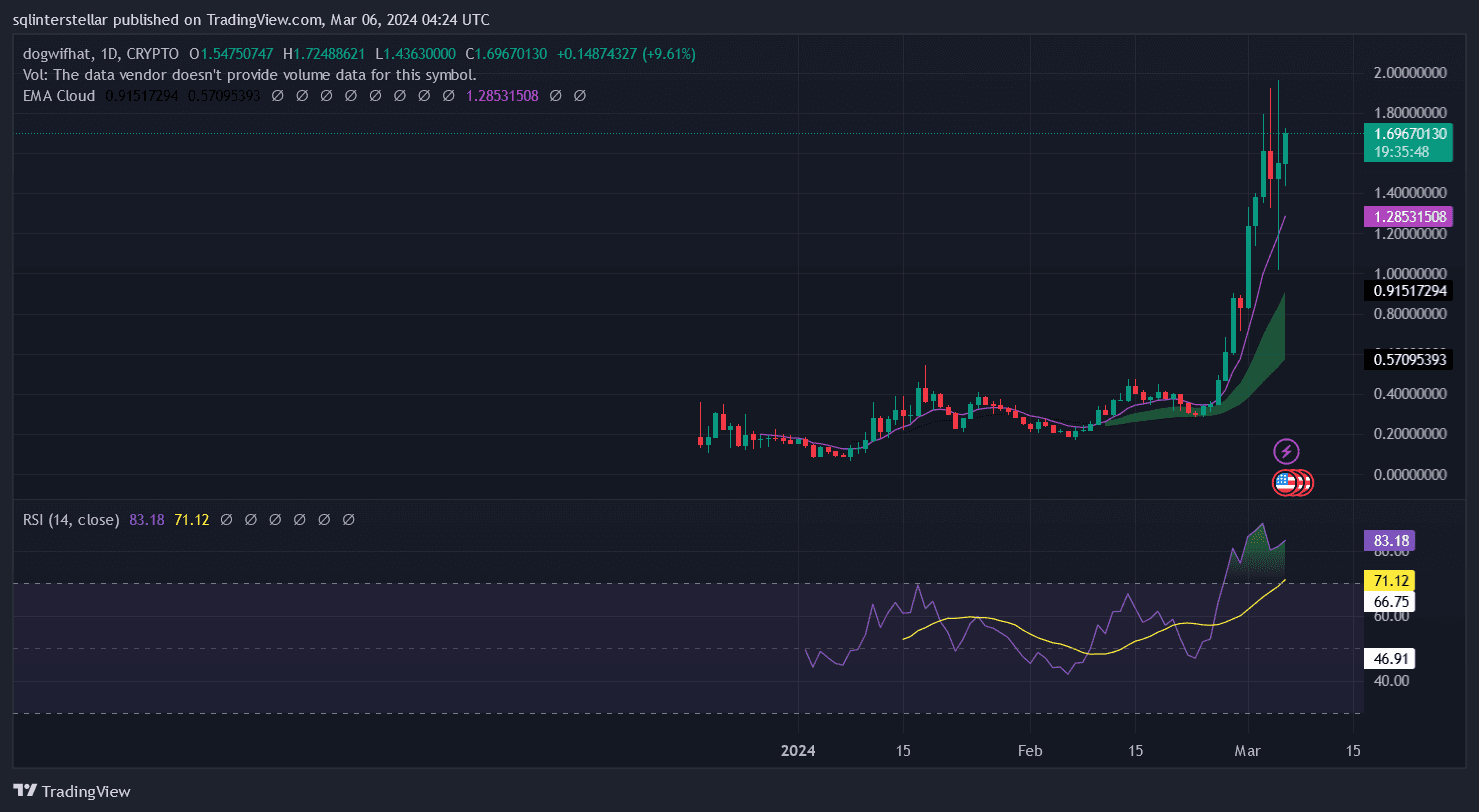This screenshot has height=812, width=1479.
Task: Click the 2024 label on time axis
Action: [798, 750]
